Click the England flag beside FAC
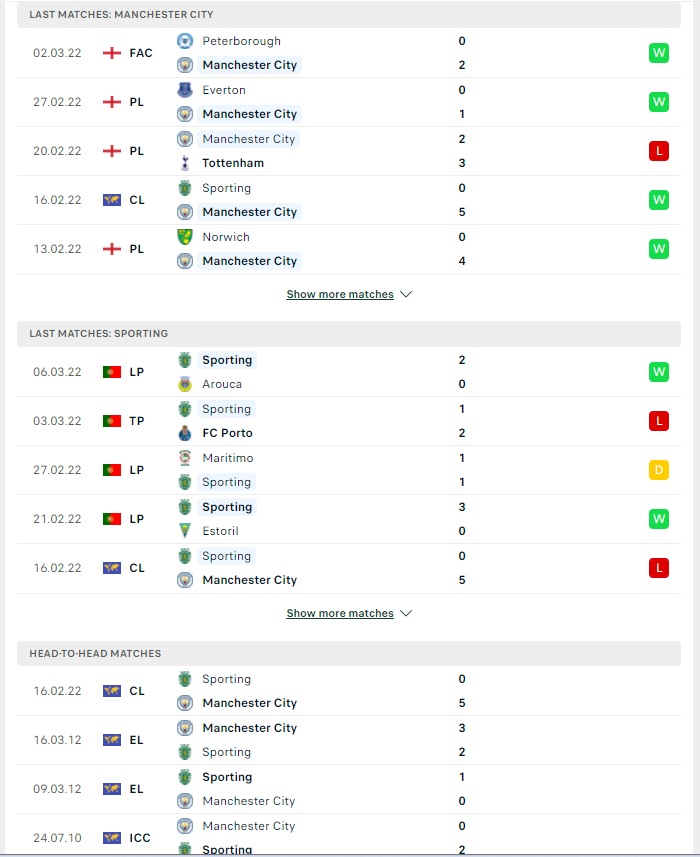The height and width of the screenshot is (857, 700). click(x=111, y=53)
